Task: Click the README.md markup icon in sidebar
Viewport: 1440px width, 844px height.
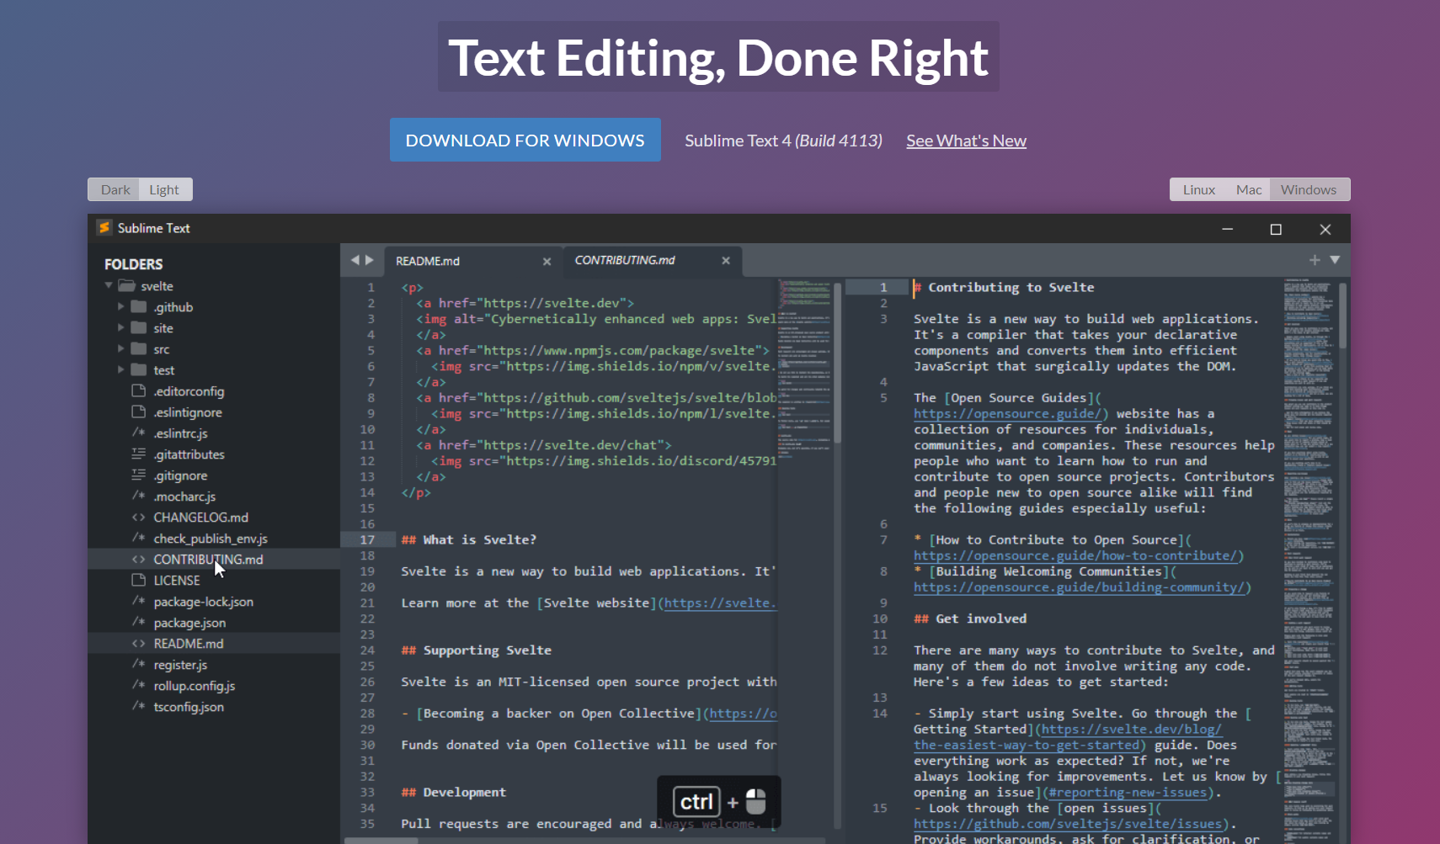Action: (x=139, y=643)
